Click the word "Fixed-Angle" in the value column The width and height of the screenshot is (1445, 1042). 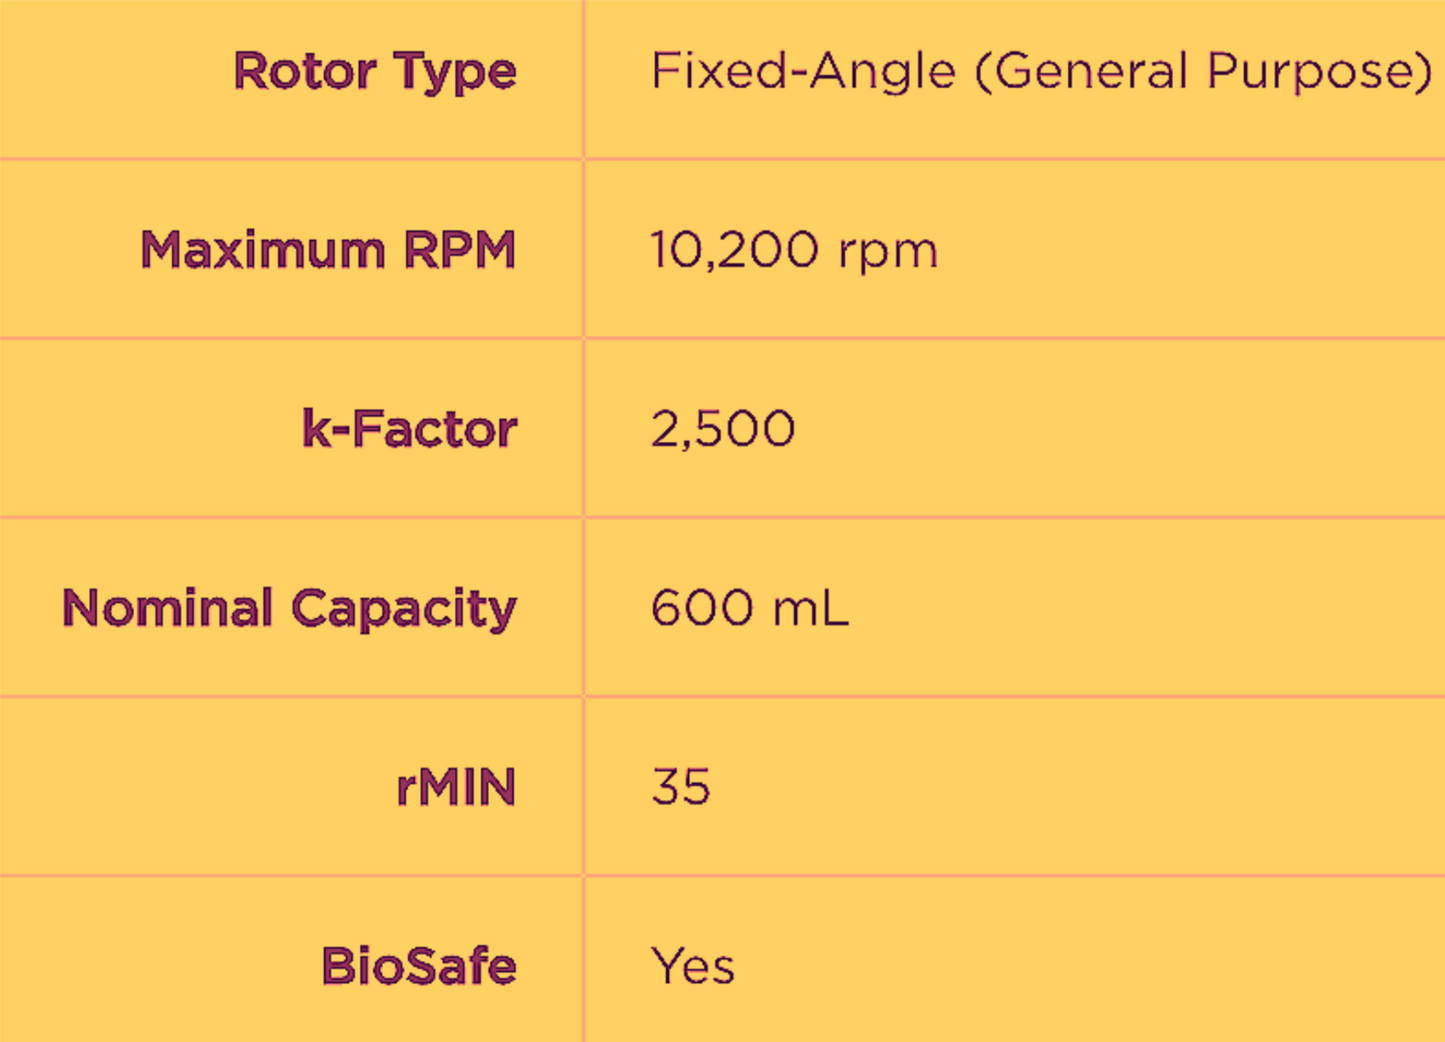click(803, 72)
